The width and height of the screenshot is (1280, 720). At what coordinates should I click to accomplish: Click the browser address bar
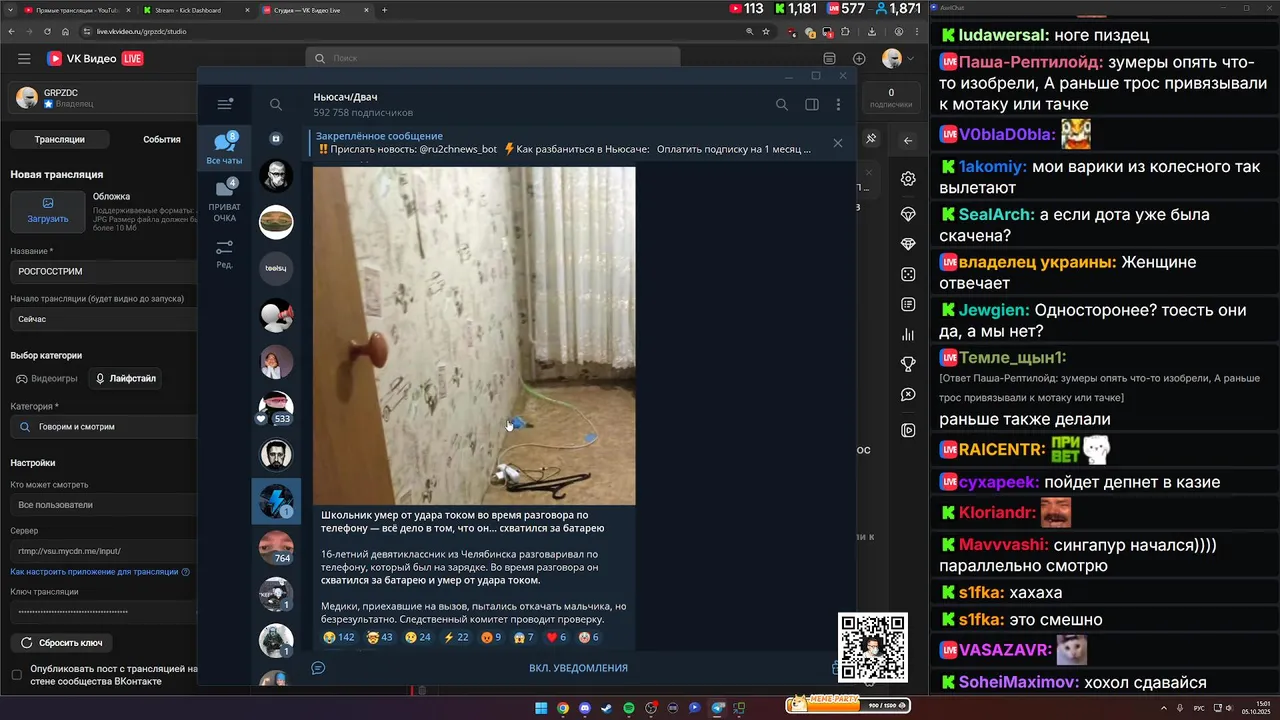pos(410,31)
